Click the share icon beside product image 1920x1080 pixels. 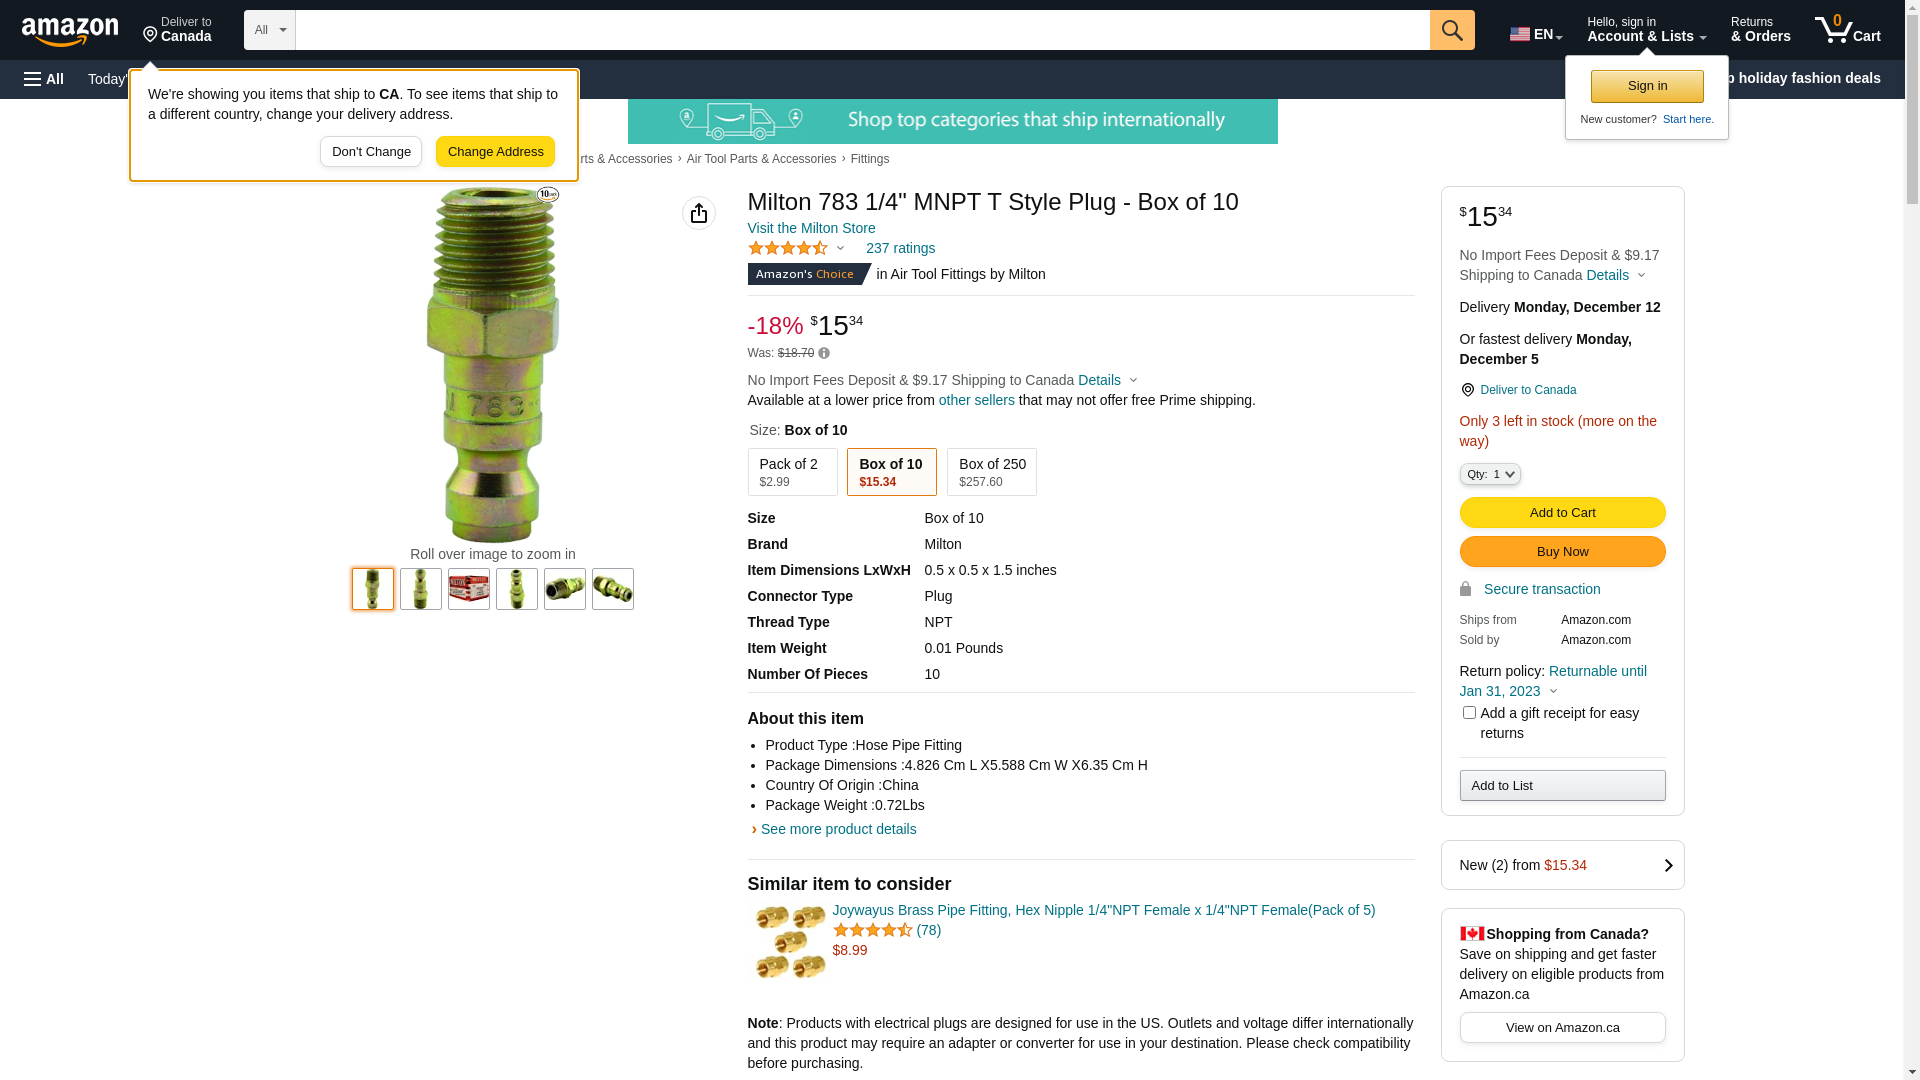[699, 213]
